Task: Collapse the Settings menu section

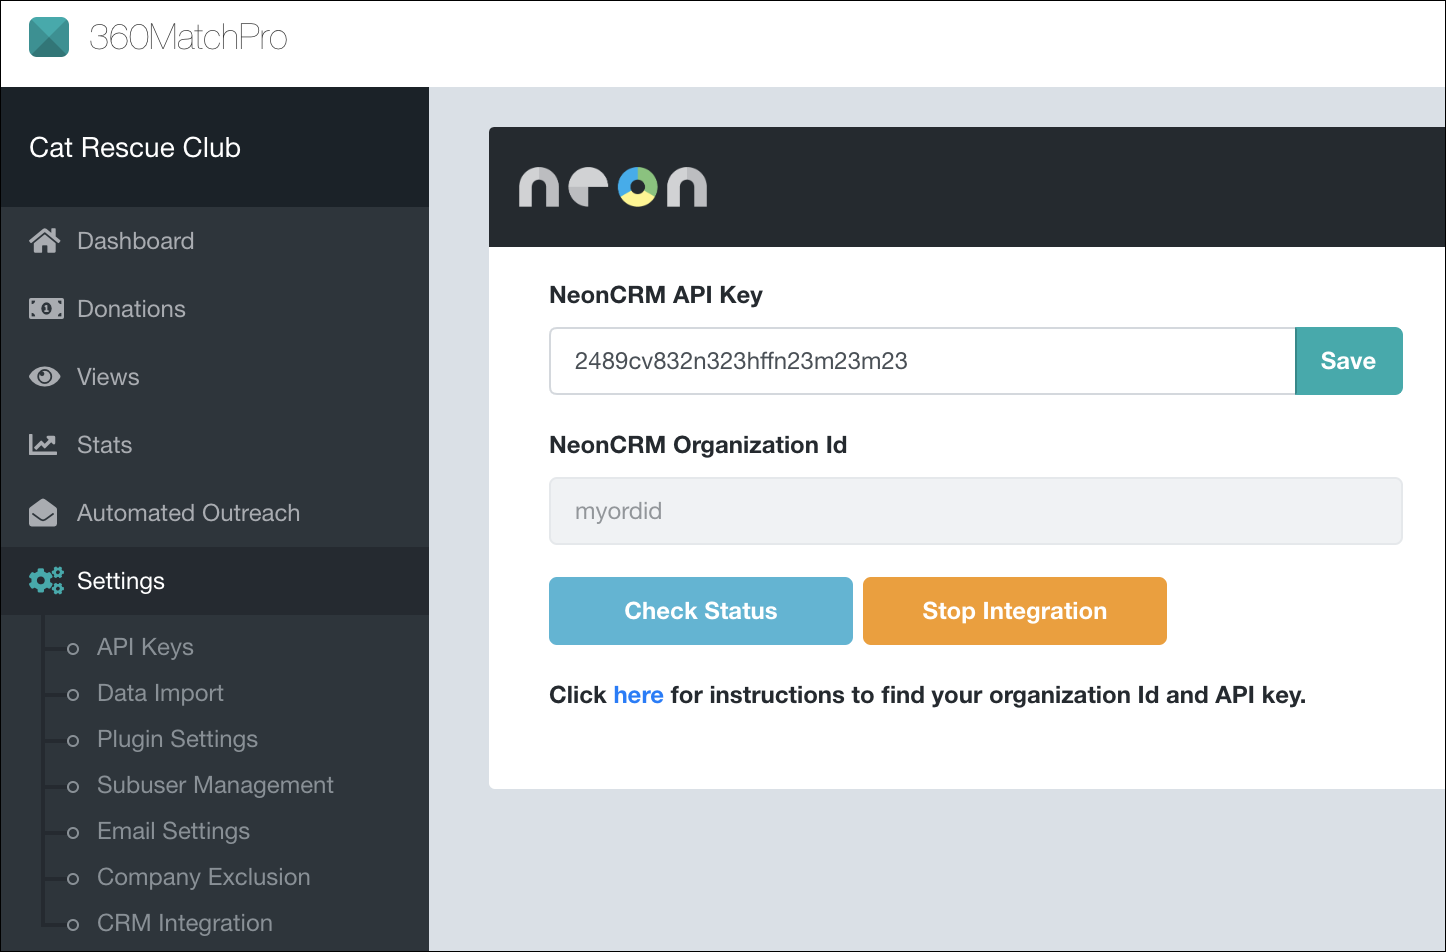Action: (215, 581)
